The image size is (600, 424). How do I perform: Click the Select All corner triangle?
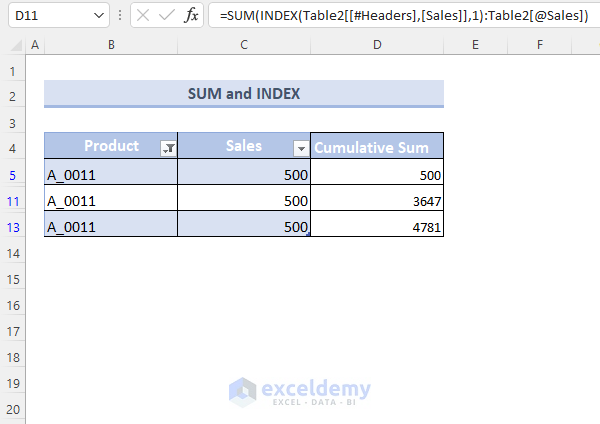coord(13,45)
